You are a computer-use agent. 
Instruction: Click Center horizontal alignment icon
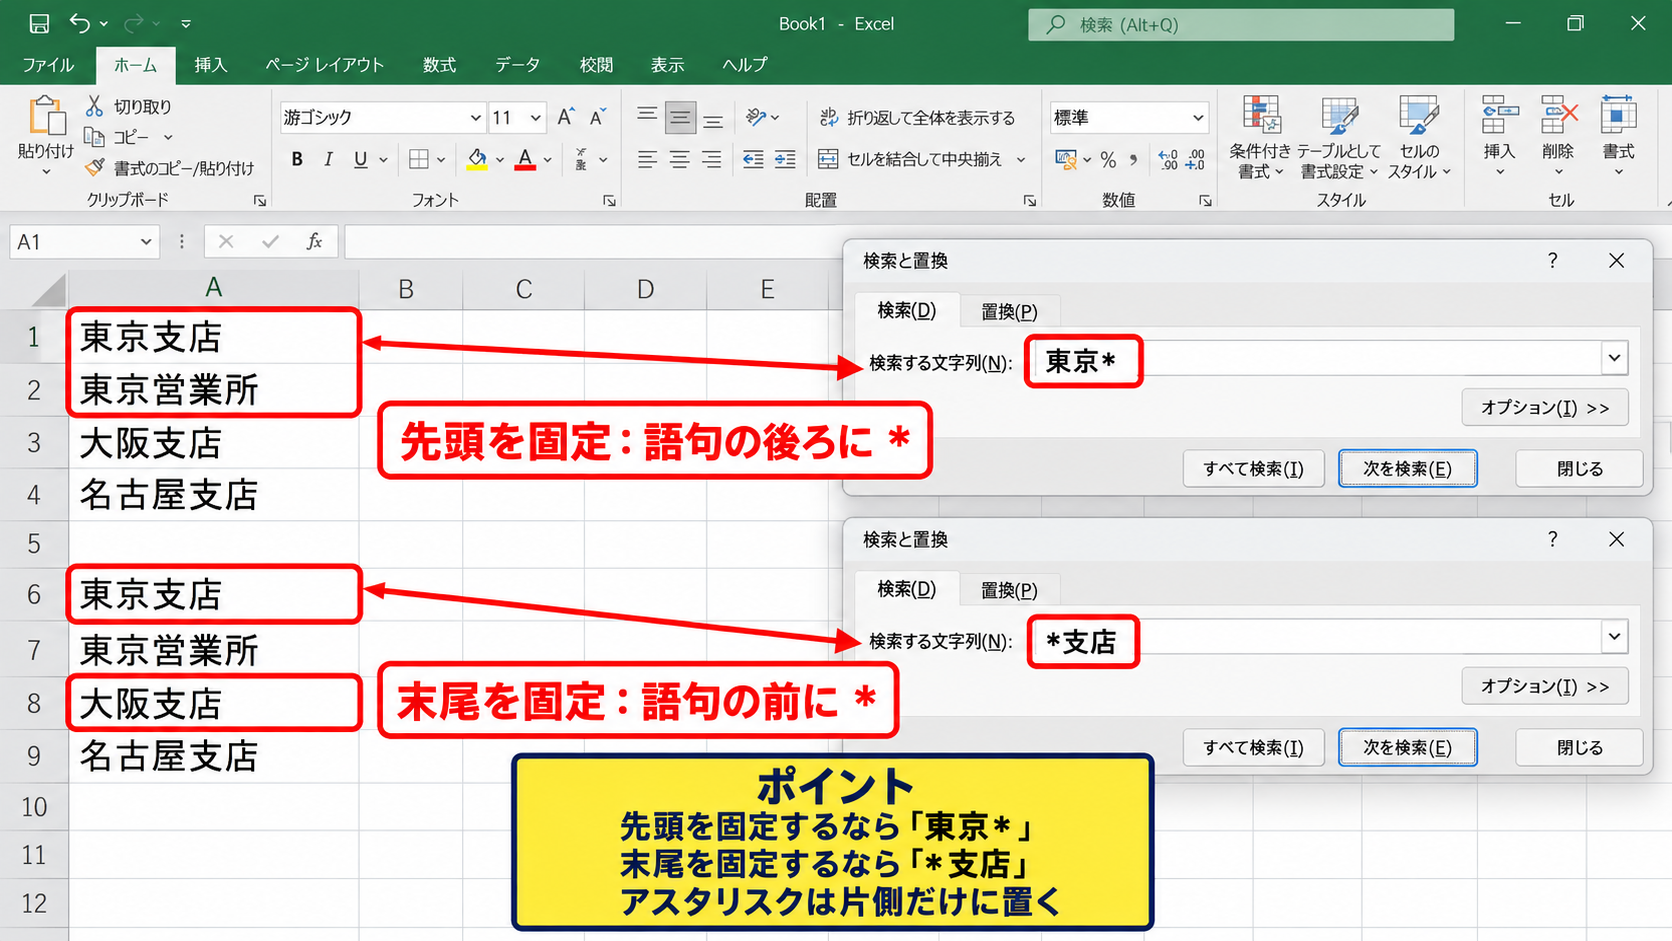point(680,159)
